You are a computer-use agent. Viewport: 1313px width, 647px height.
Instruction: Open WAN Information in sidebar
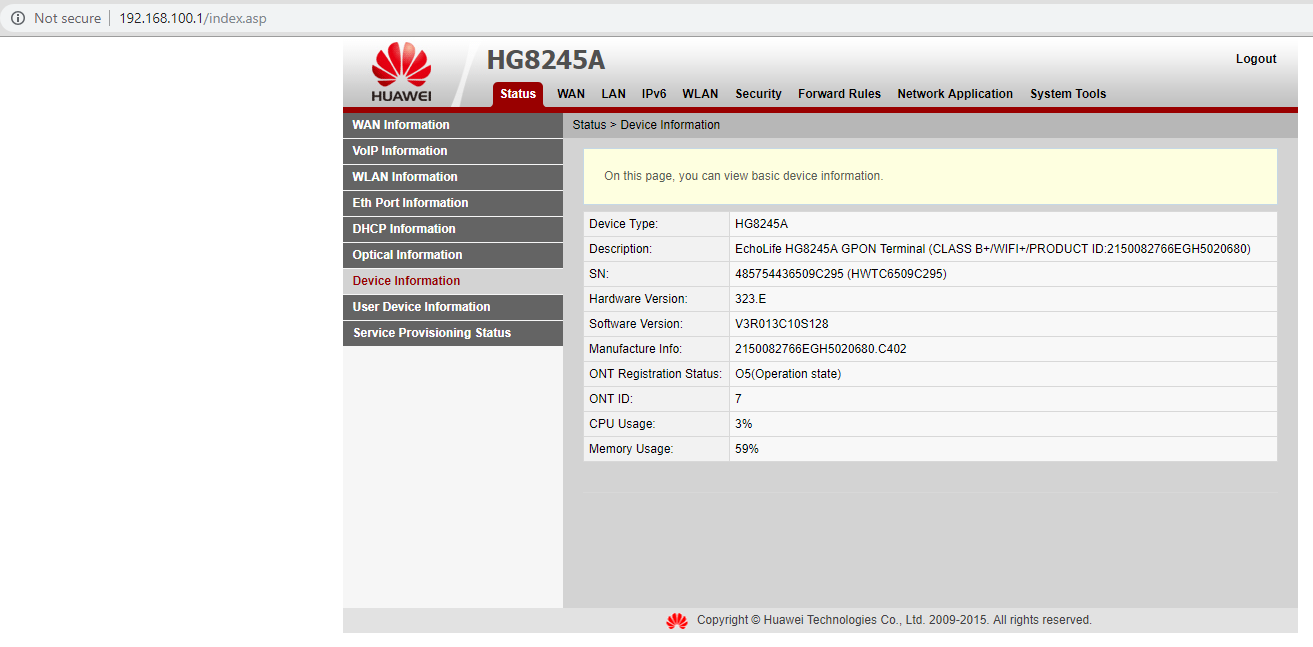pyautogui.click(x=453, y=125)
